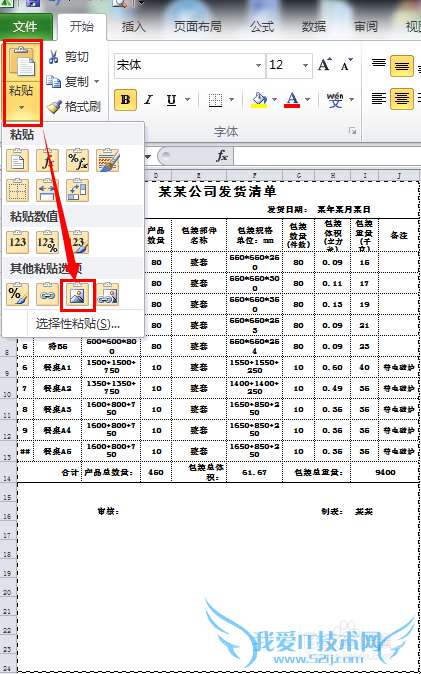Image resolution: width=421 pixels, height=674 pixels.
Task: Choose the Paste as Picture option
Action: [x=77, y=294]
